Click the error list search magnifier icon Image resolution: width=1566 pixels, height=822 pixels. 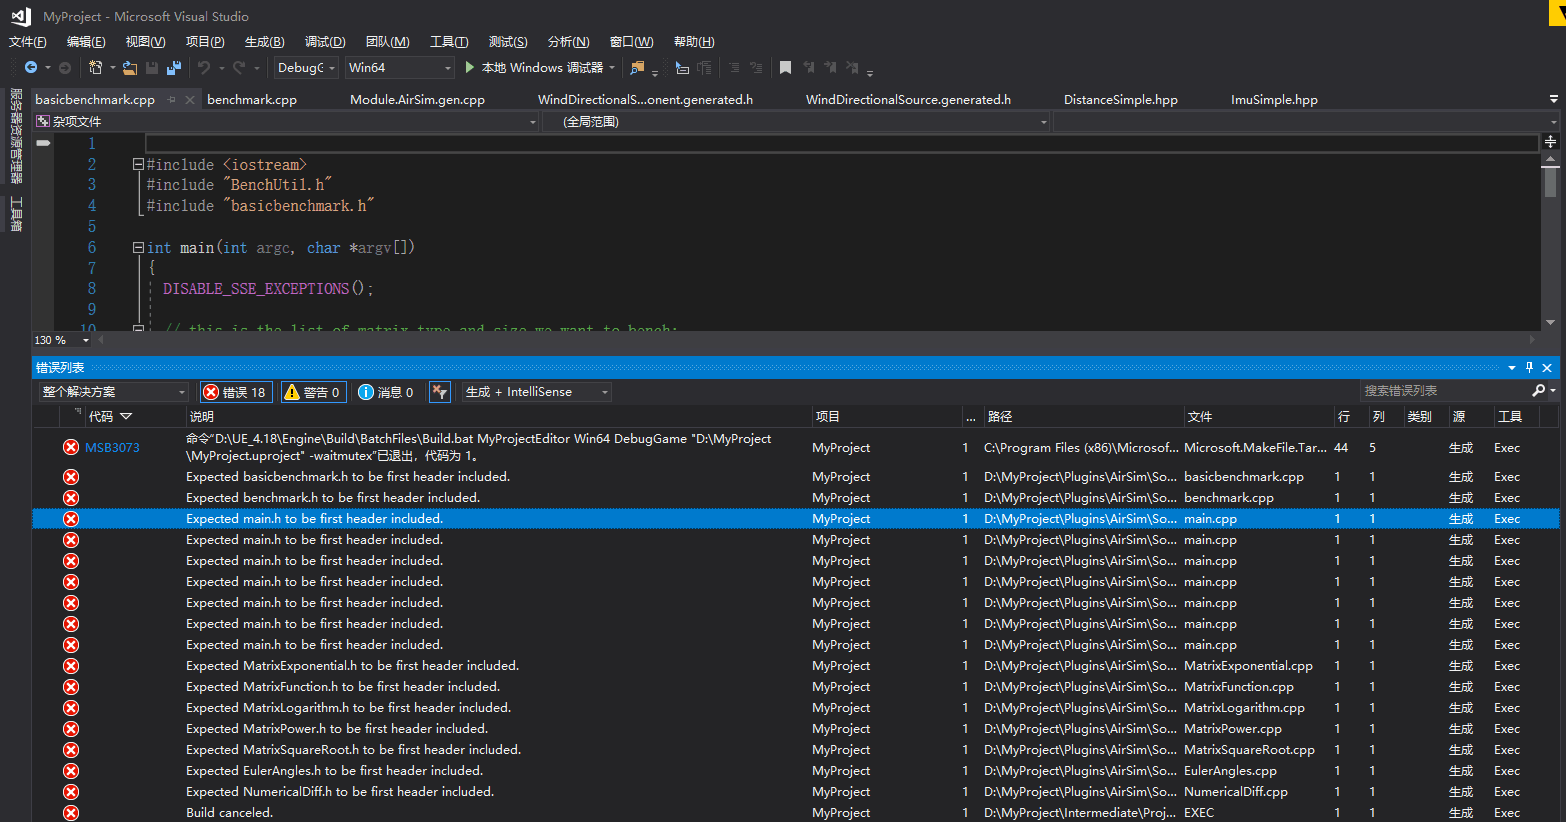click(x=1538, y=391)
